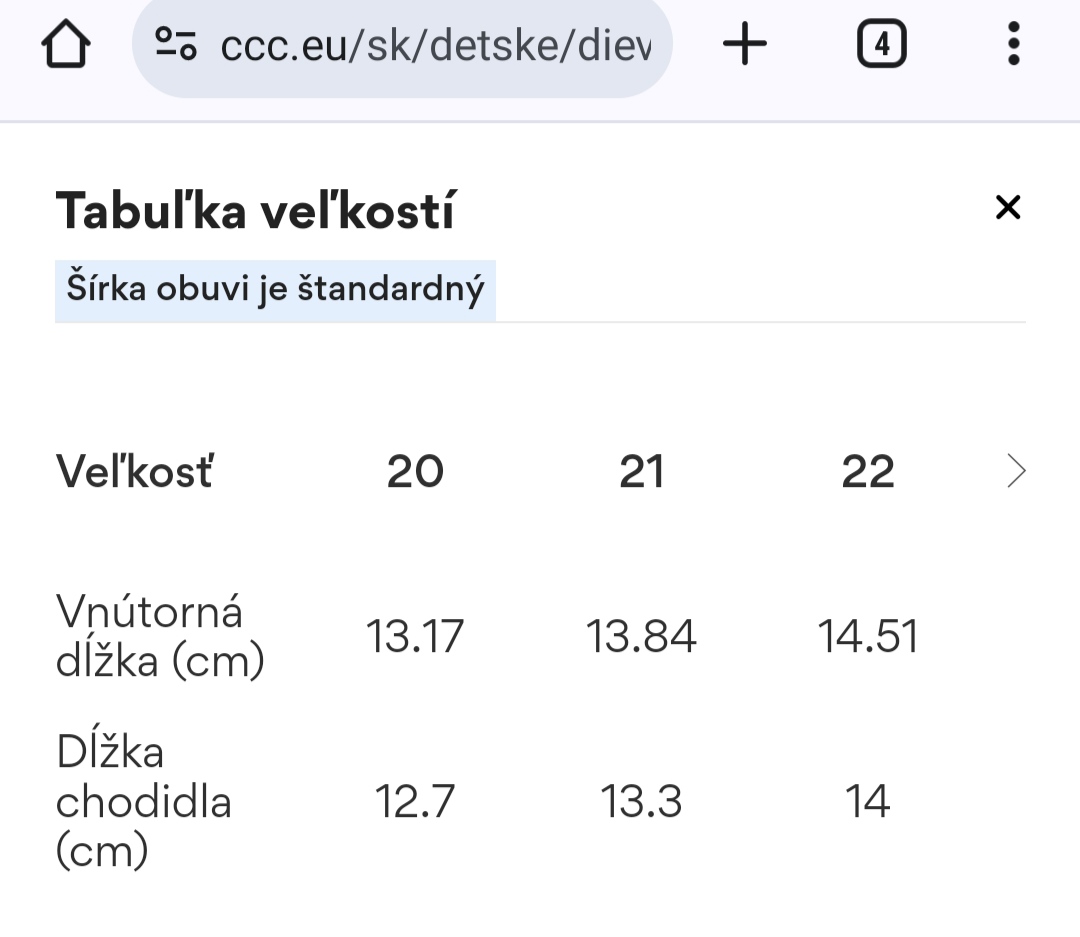Click the Dĺžka chodidla (cm) row label

point(143,802)
